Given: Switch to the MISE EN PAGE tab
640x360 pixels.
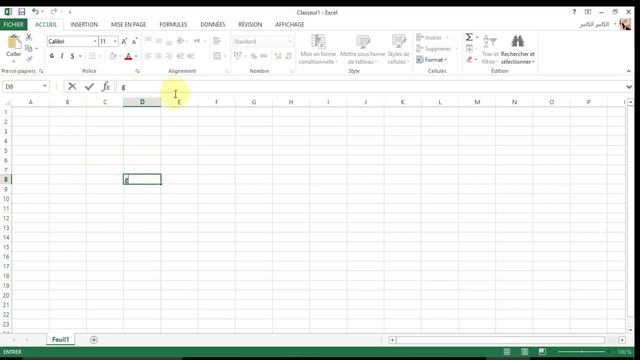Looking at the screenshot, I should 129,24.
